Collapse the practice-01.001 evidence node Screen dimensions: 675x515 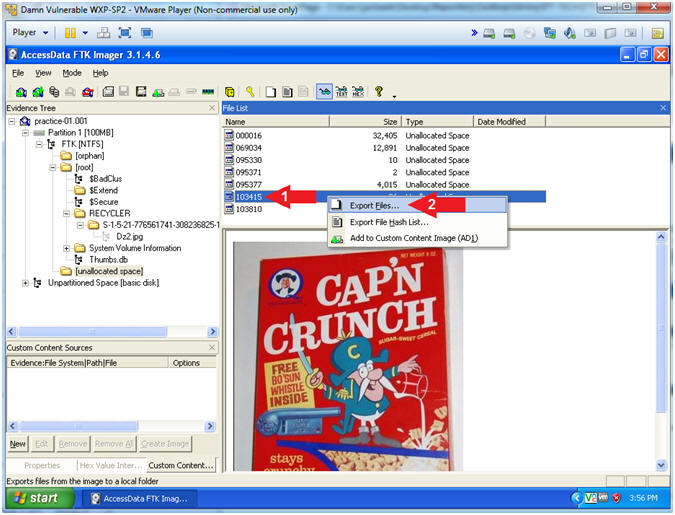coord(12,121)
